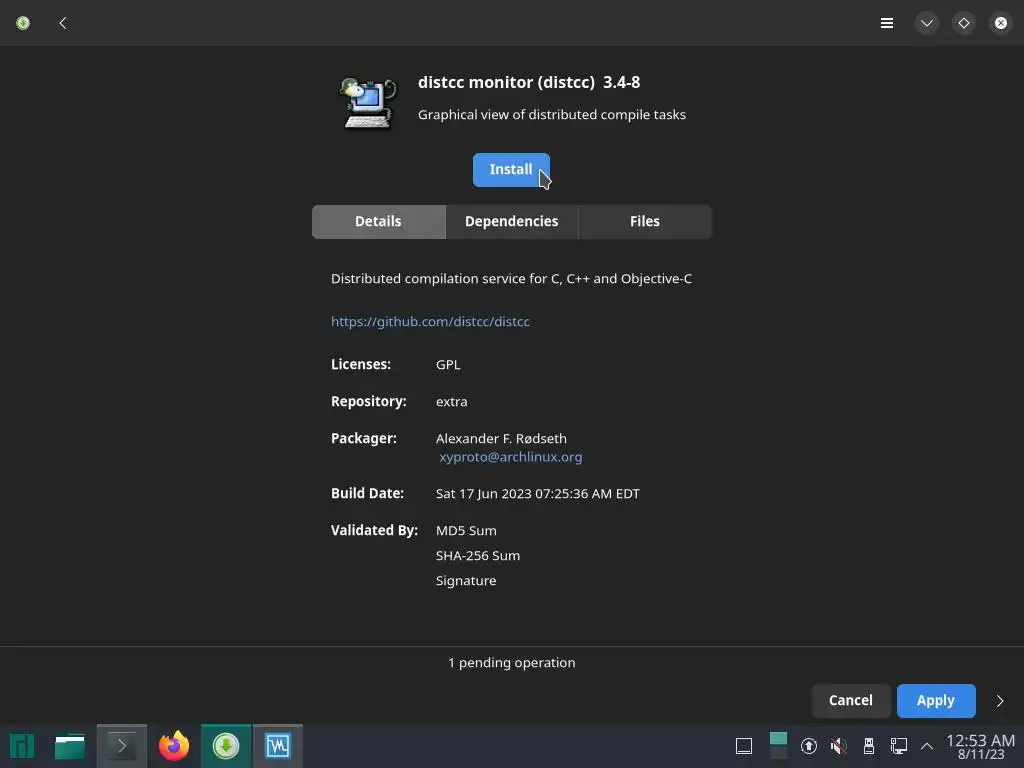
Task: Click the xyproto@archlinux.org email link
Action: [511, 456]
